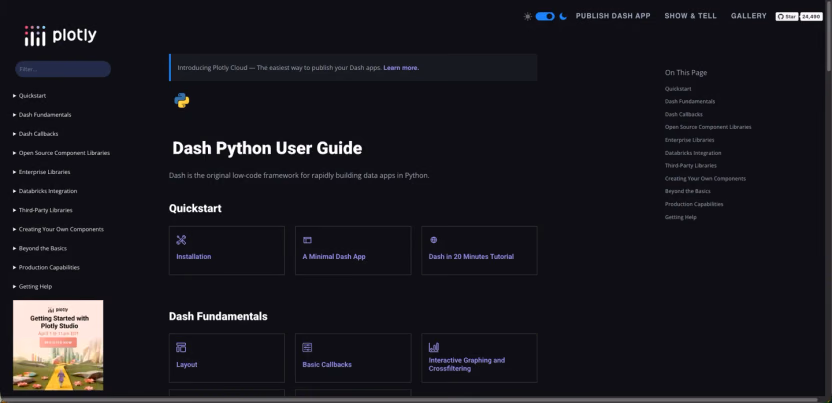Expand Production Capabilities in the sidebar
The width and height of the screenshot is (832, 403).
coord(46,268)
